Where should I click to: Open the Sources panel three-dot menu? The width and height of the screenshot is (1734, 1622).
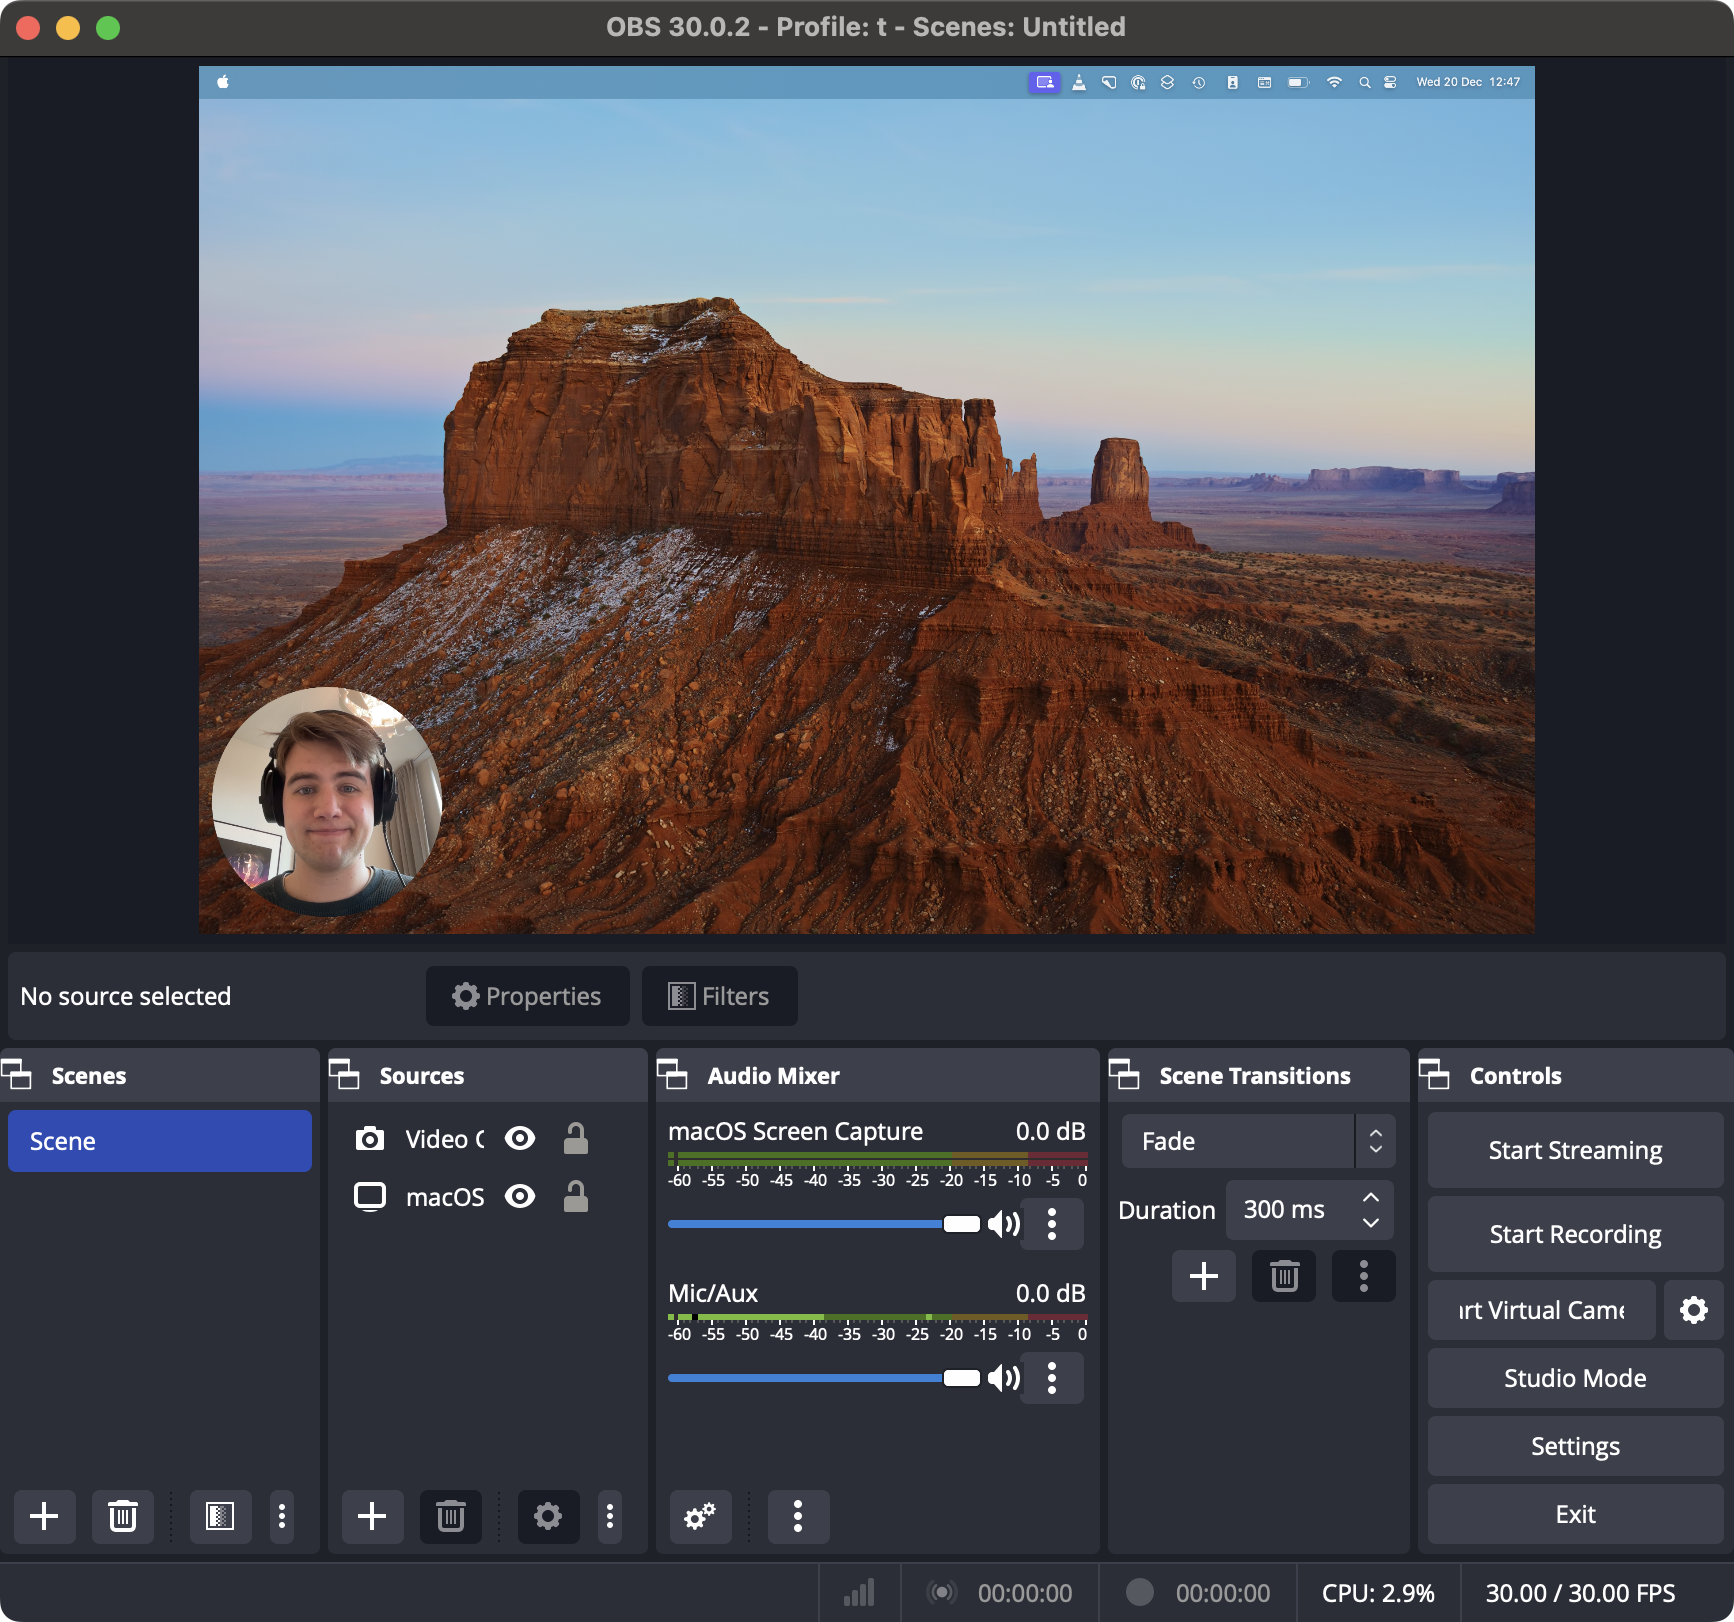610,1516
